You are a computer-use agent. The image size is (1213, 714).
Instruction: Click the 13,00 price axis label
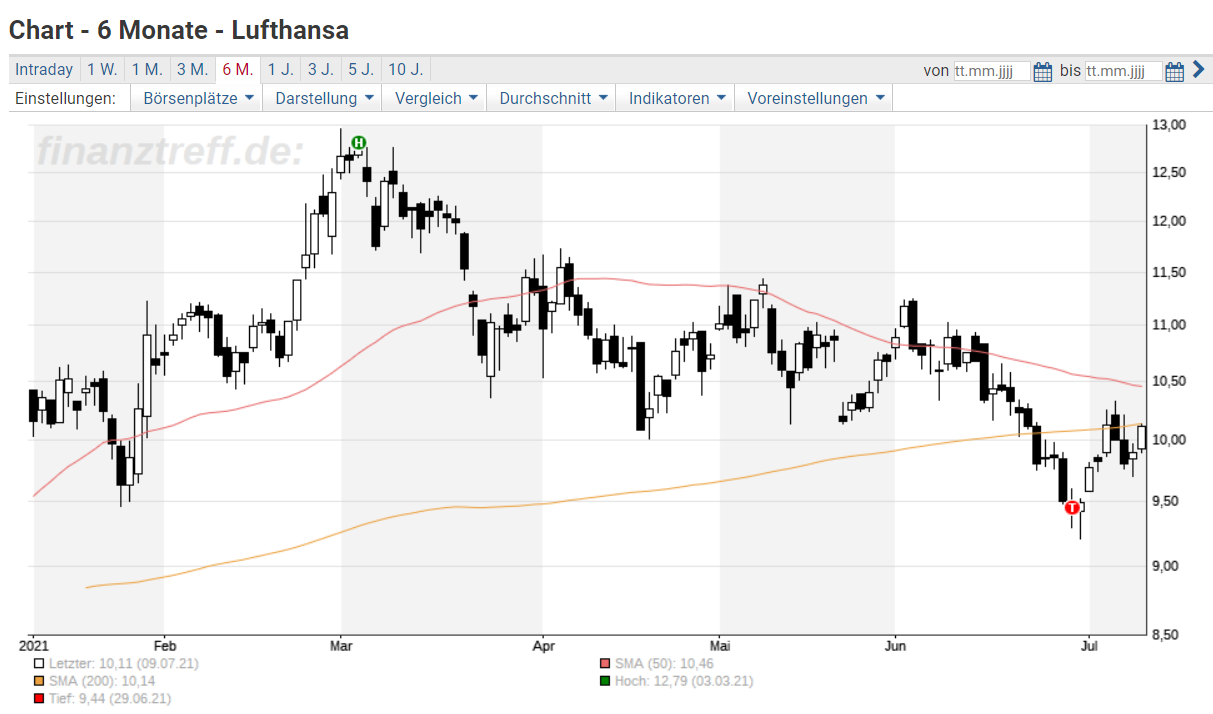pyautogui.click(x=1169, y=125)
